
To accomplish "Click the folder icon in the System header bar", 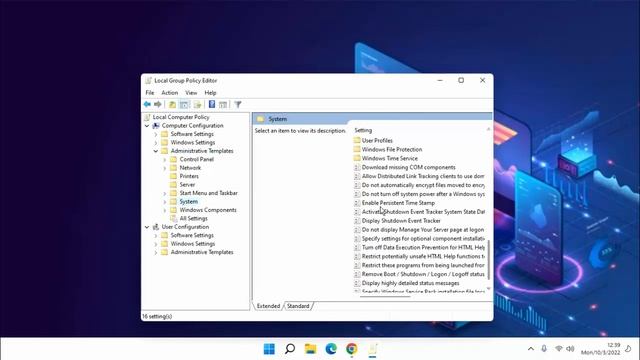I will 260,119.
